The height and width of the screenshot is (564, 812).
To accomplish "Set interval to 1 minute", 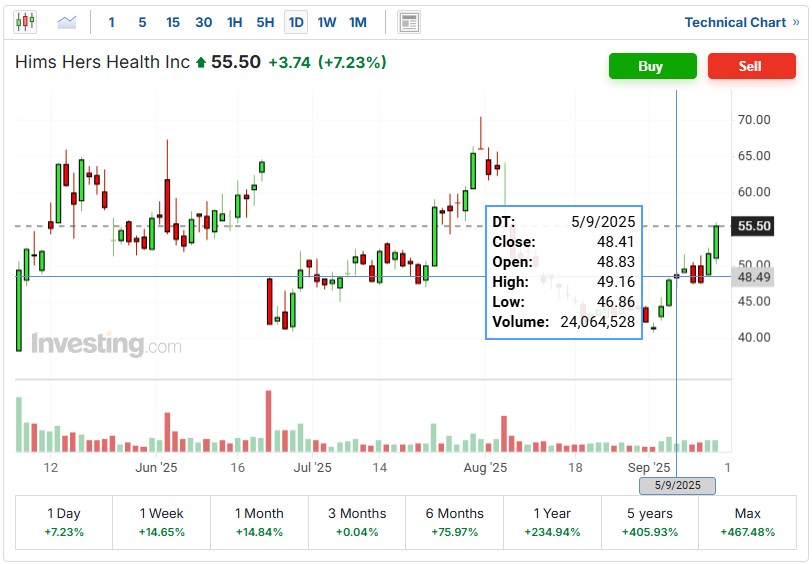I will [111, 22].
